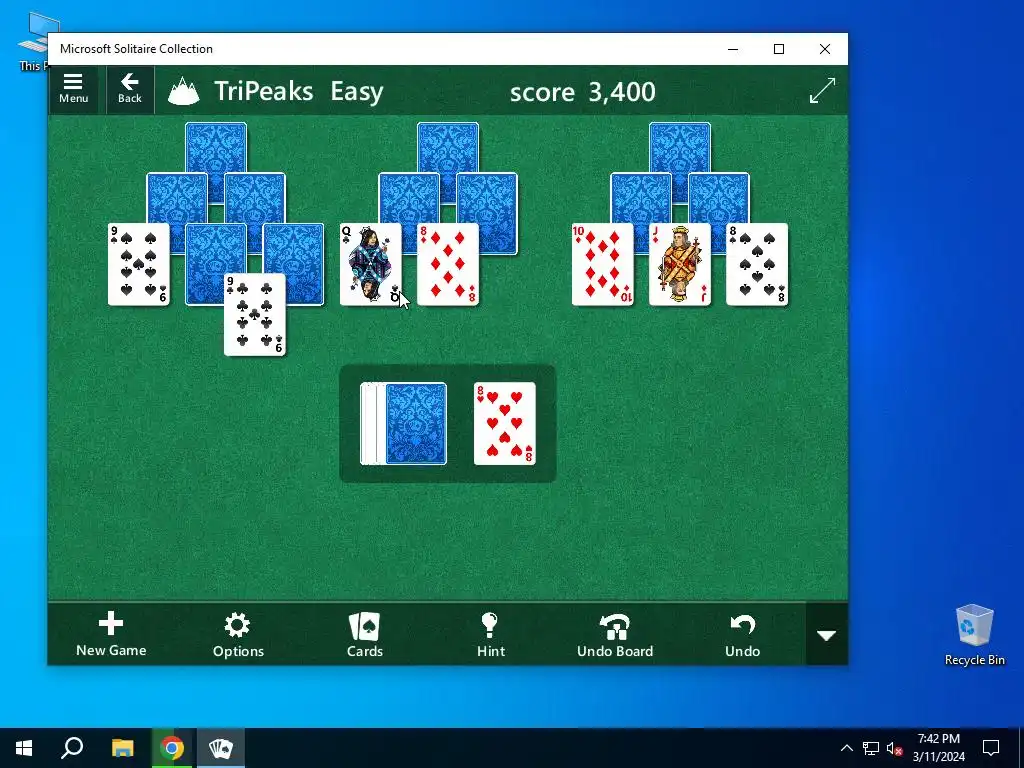
Task: Open the Windows Start menu
Action: coord(24,748)
